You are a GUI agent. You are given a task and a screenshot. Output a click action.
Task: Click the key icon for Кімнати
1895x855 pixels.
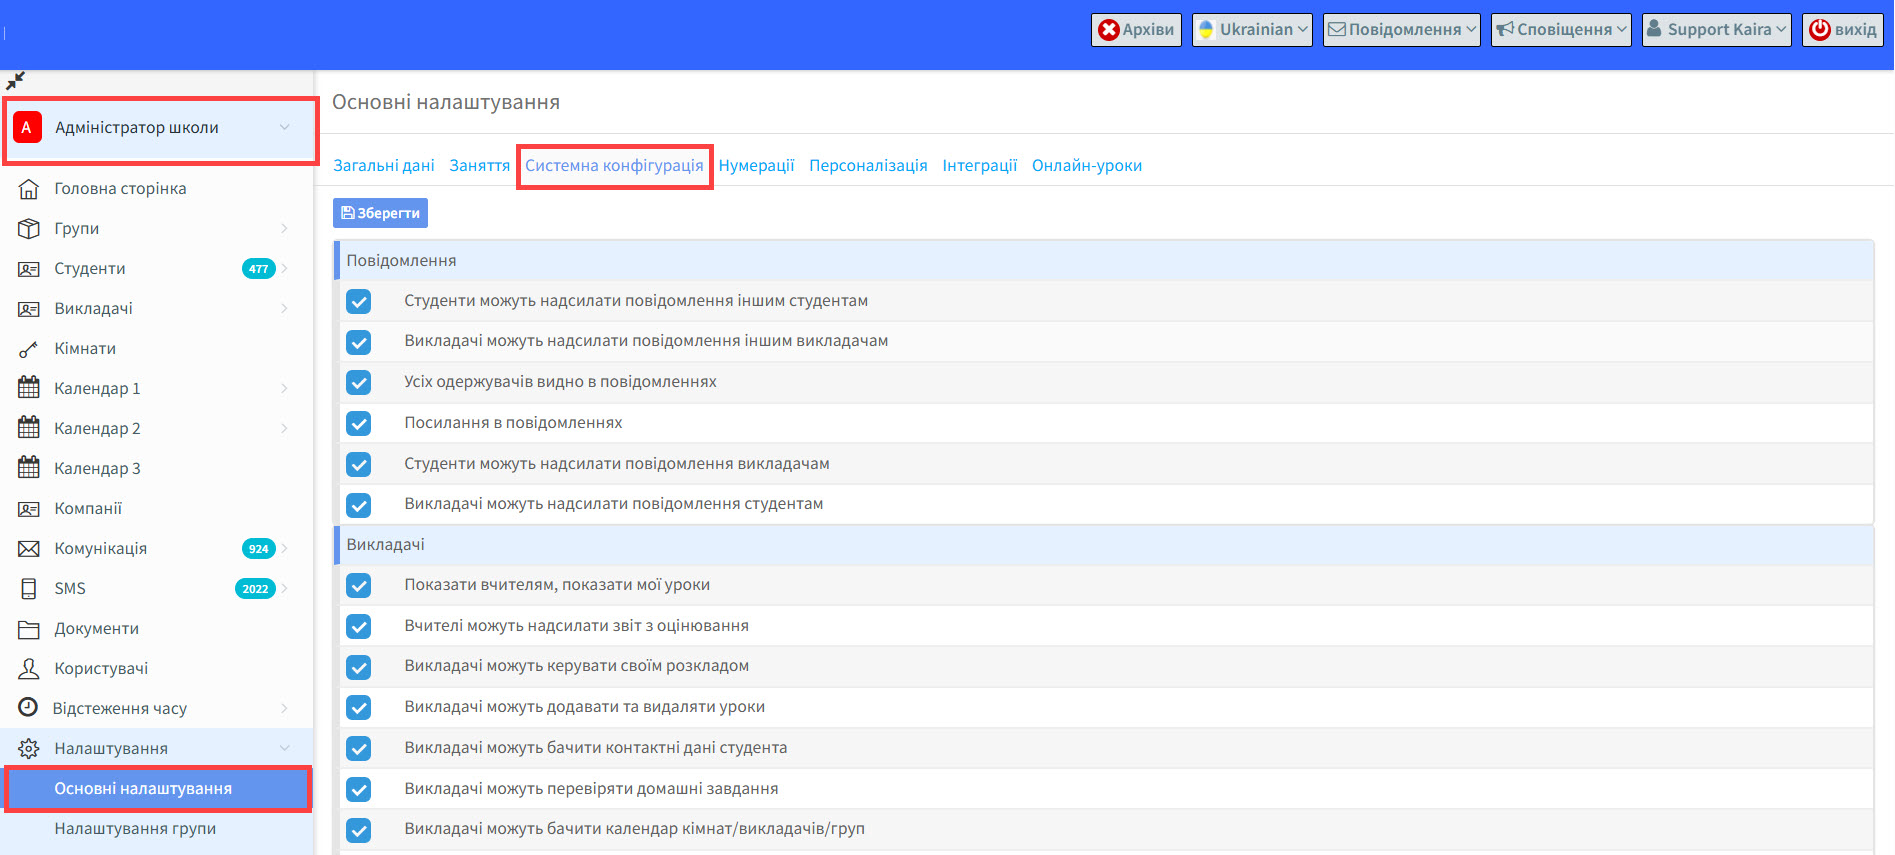click(29, 349)
